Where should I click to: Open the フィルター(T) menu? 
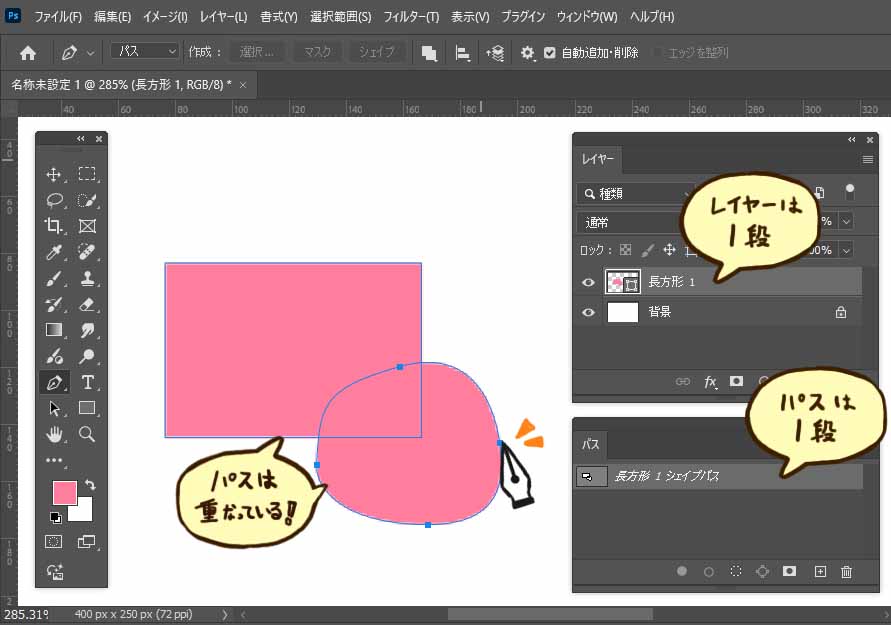tap(410, 17)
